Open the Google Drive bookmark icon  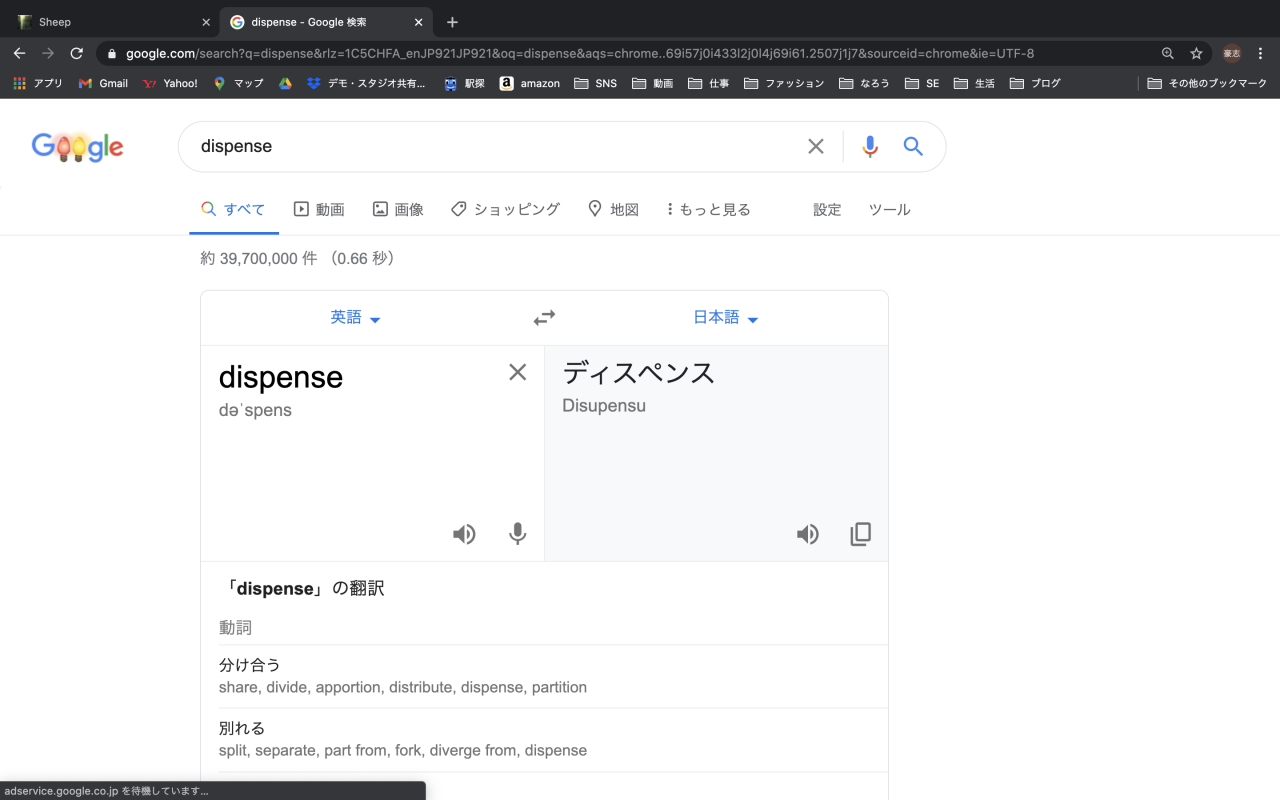[285, 83]
